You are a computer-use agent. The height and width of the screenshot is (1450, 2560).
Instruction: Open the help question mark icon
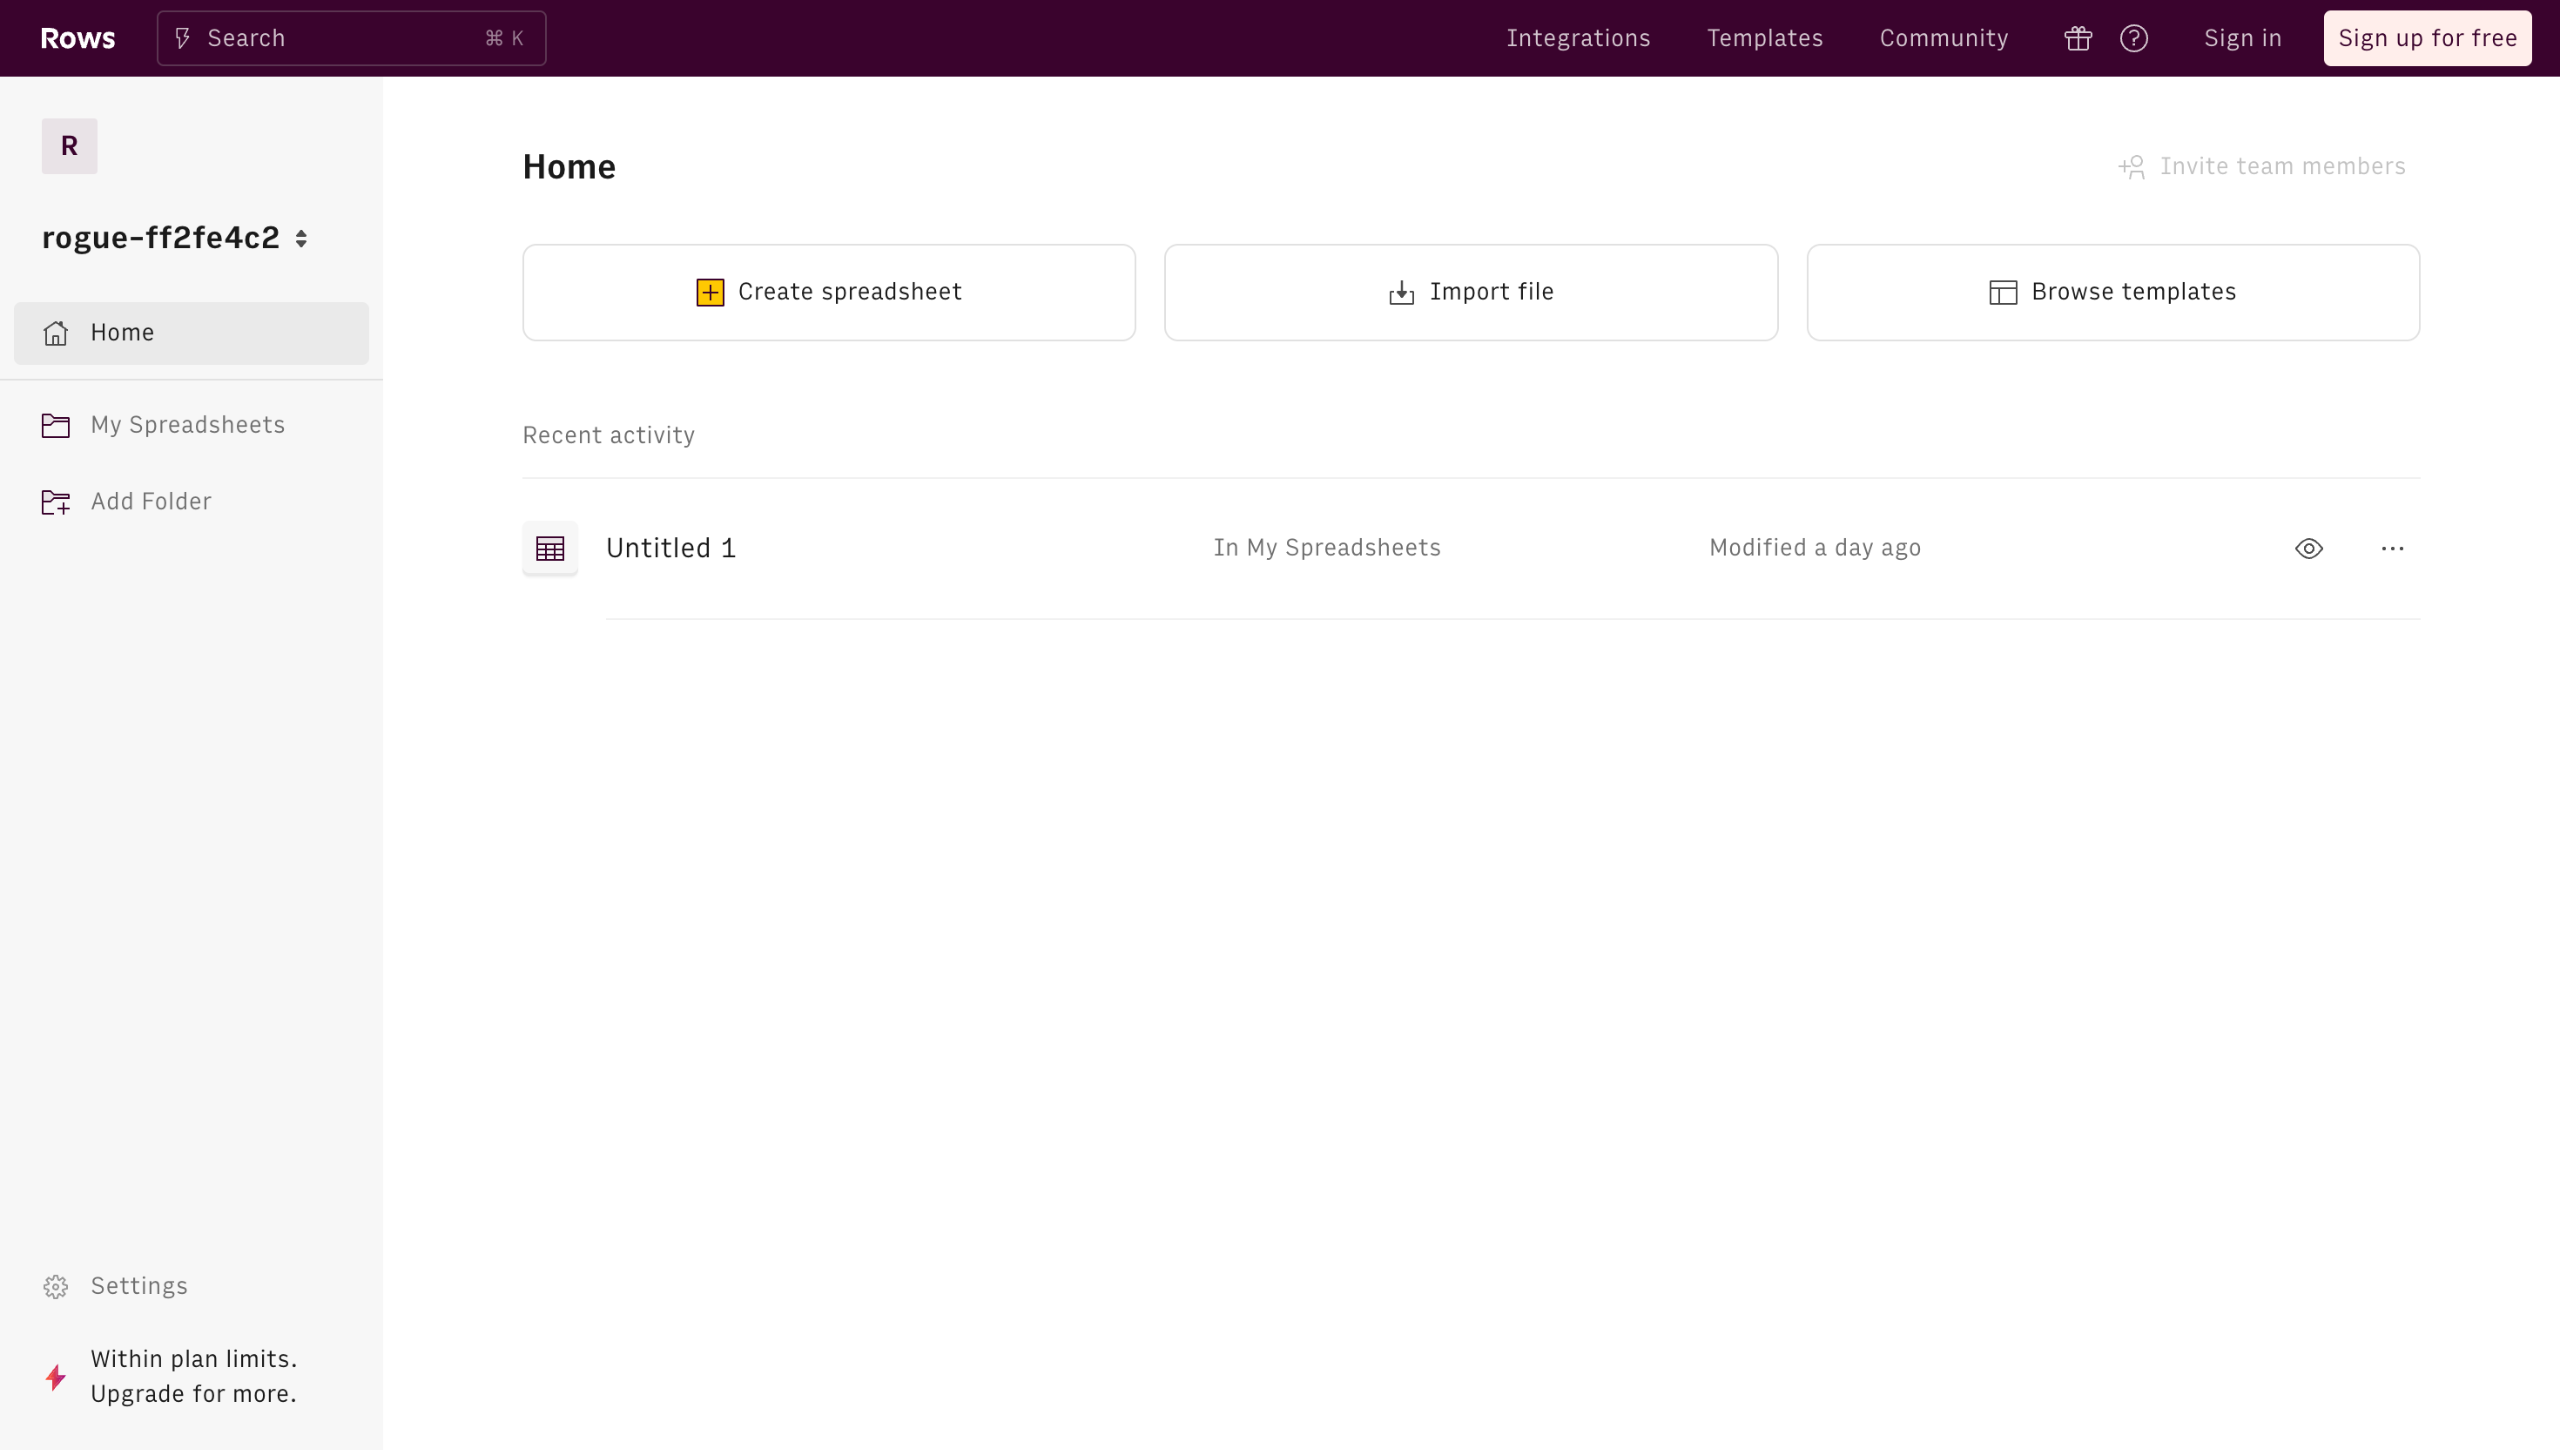(2133, 38)
